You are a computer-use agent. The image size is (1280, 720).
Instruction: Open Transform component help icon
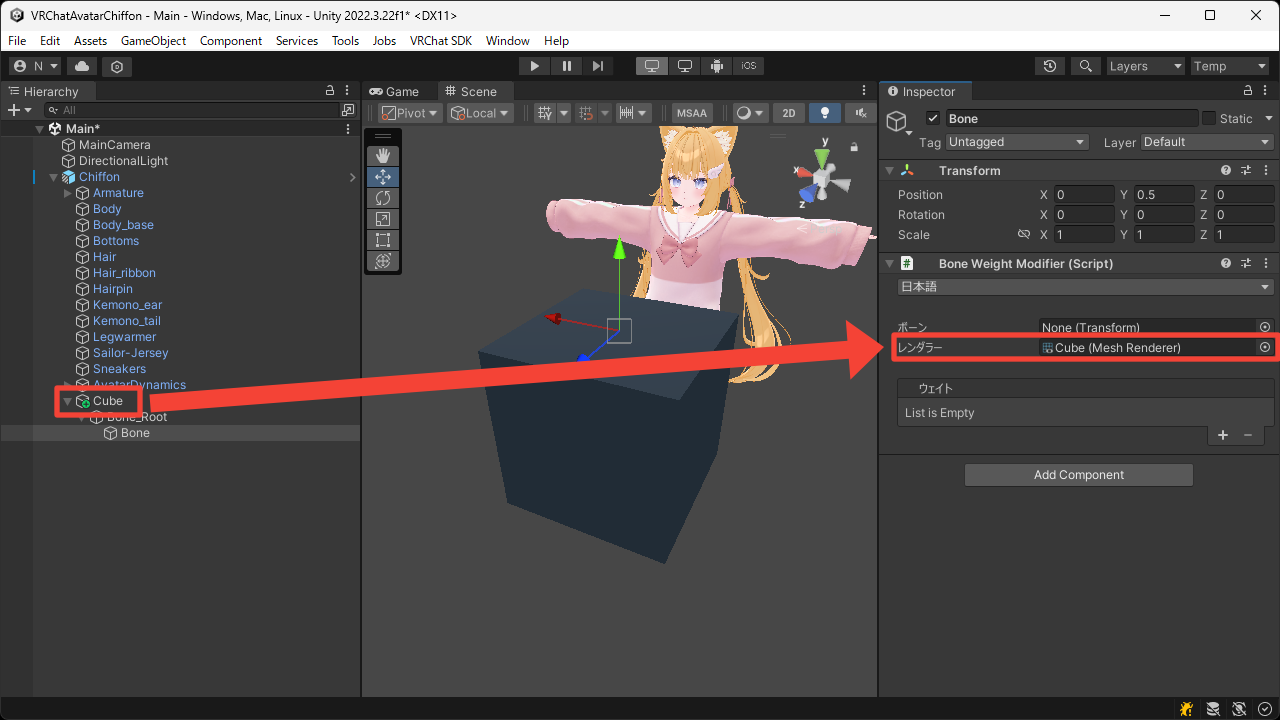click(1226, 171)
